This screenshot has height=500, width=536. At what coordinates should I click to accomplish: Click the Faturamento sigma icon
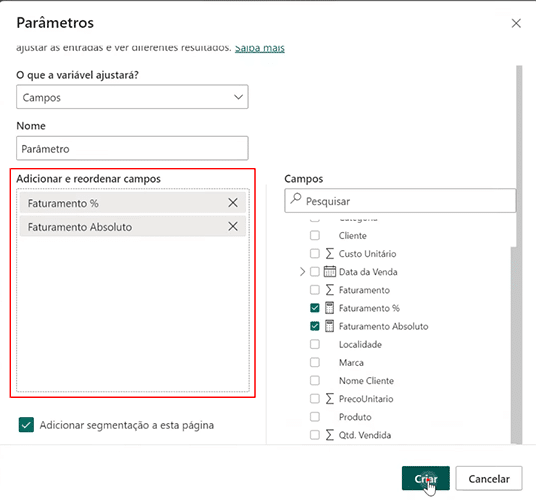[330, 290]
